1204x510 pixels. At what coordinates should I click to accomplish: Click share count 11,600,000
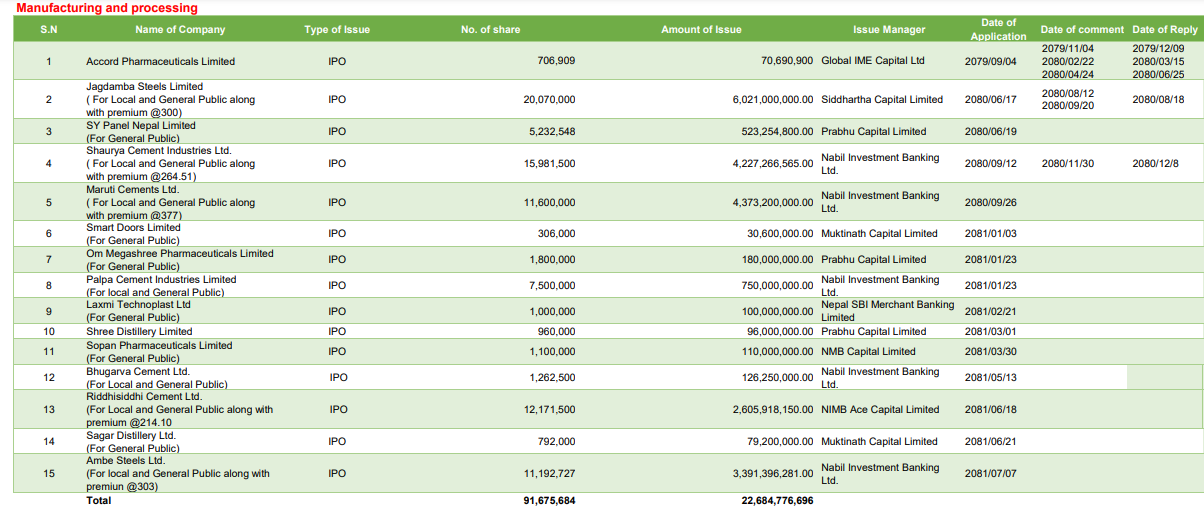(549, 202)
